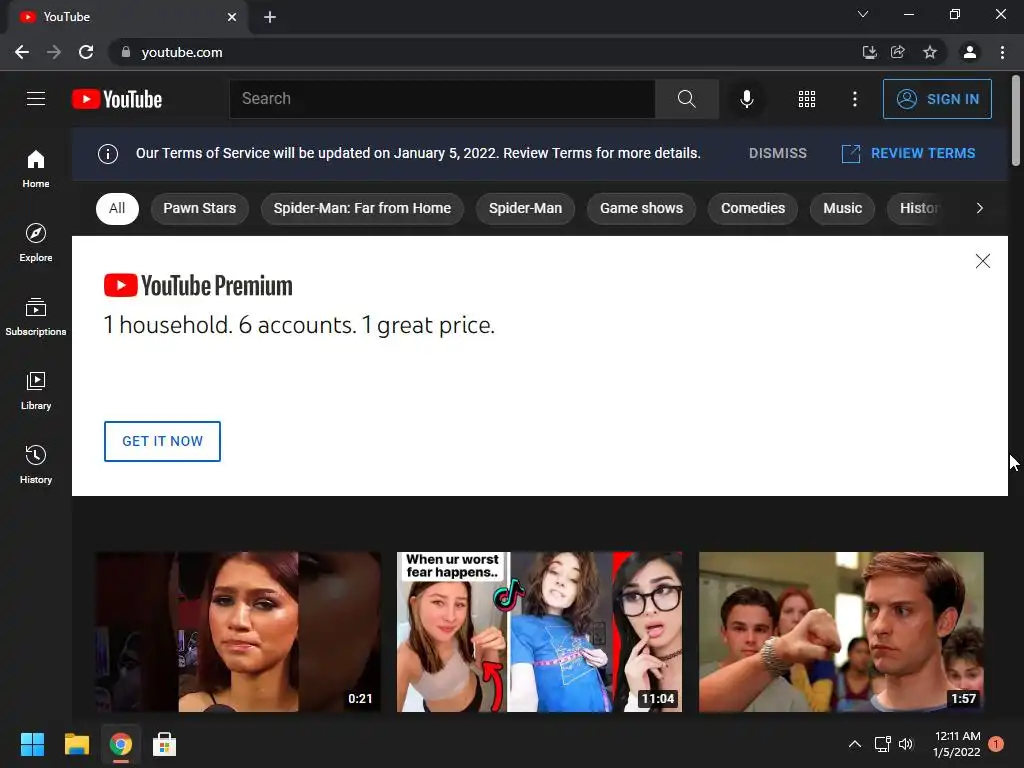Open YouTube settings three-dot menu
1024x768 pixels.
(854, 99)
